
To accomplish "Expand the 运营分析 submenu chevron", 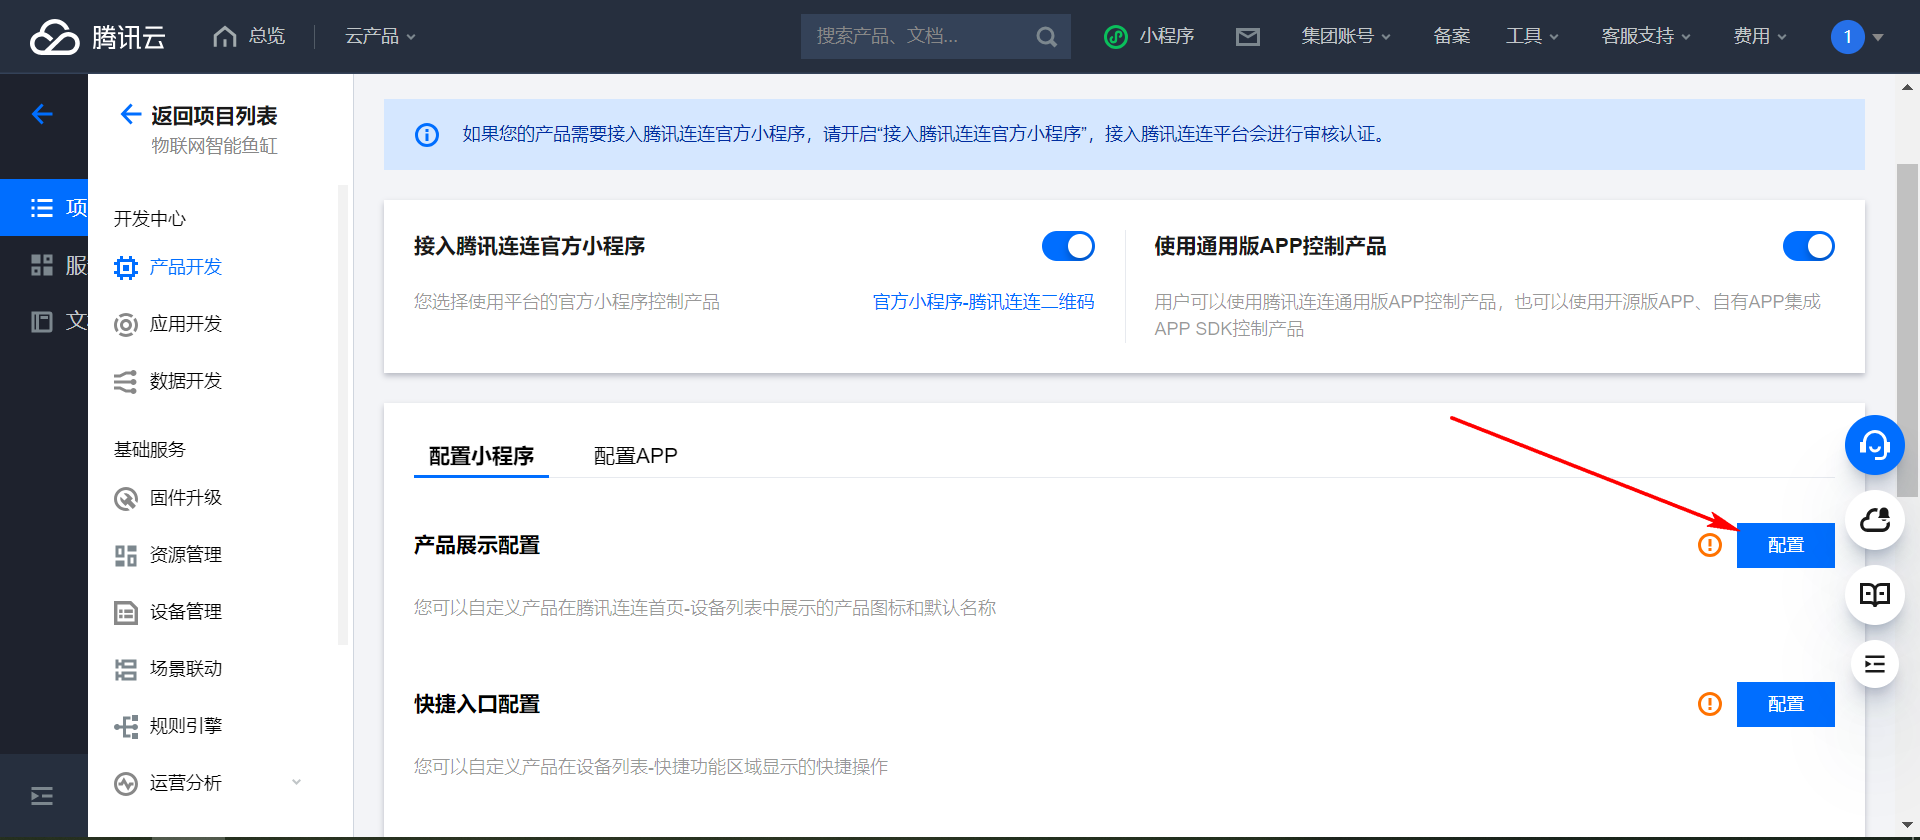I will (x=296, y=782).
